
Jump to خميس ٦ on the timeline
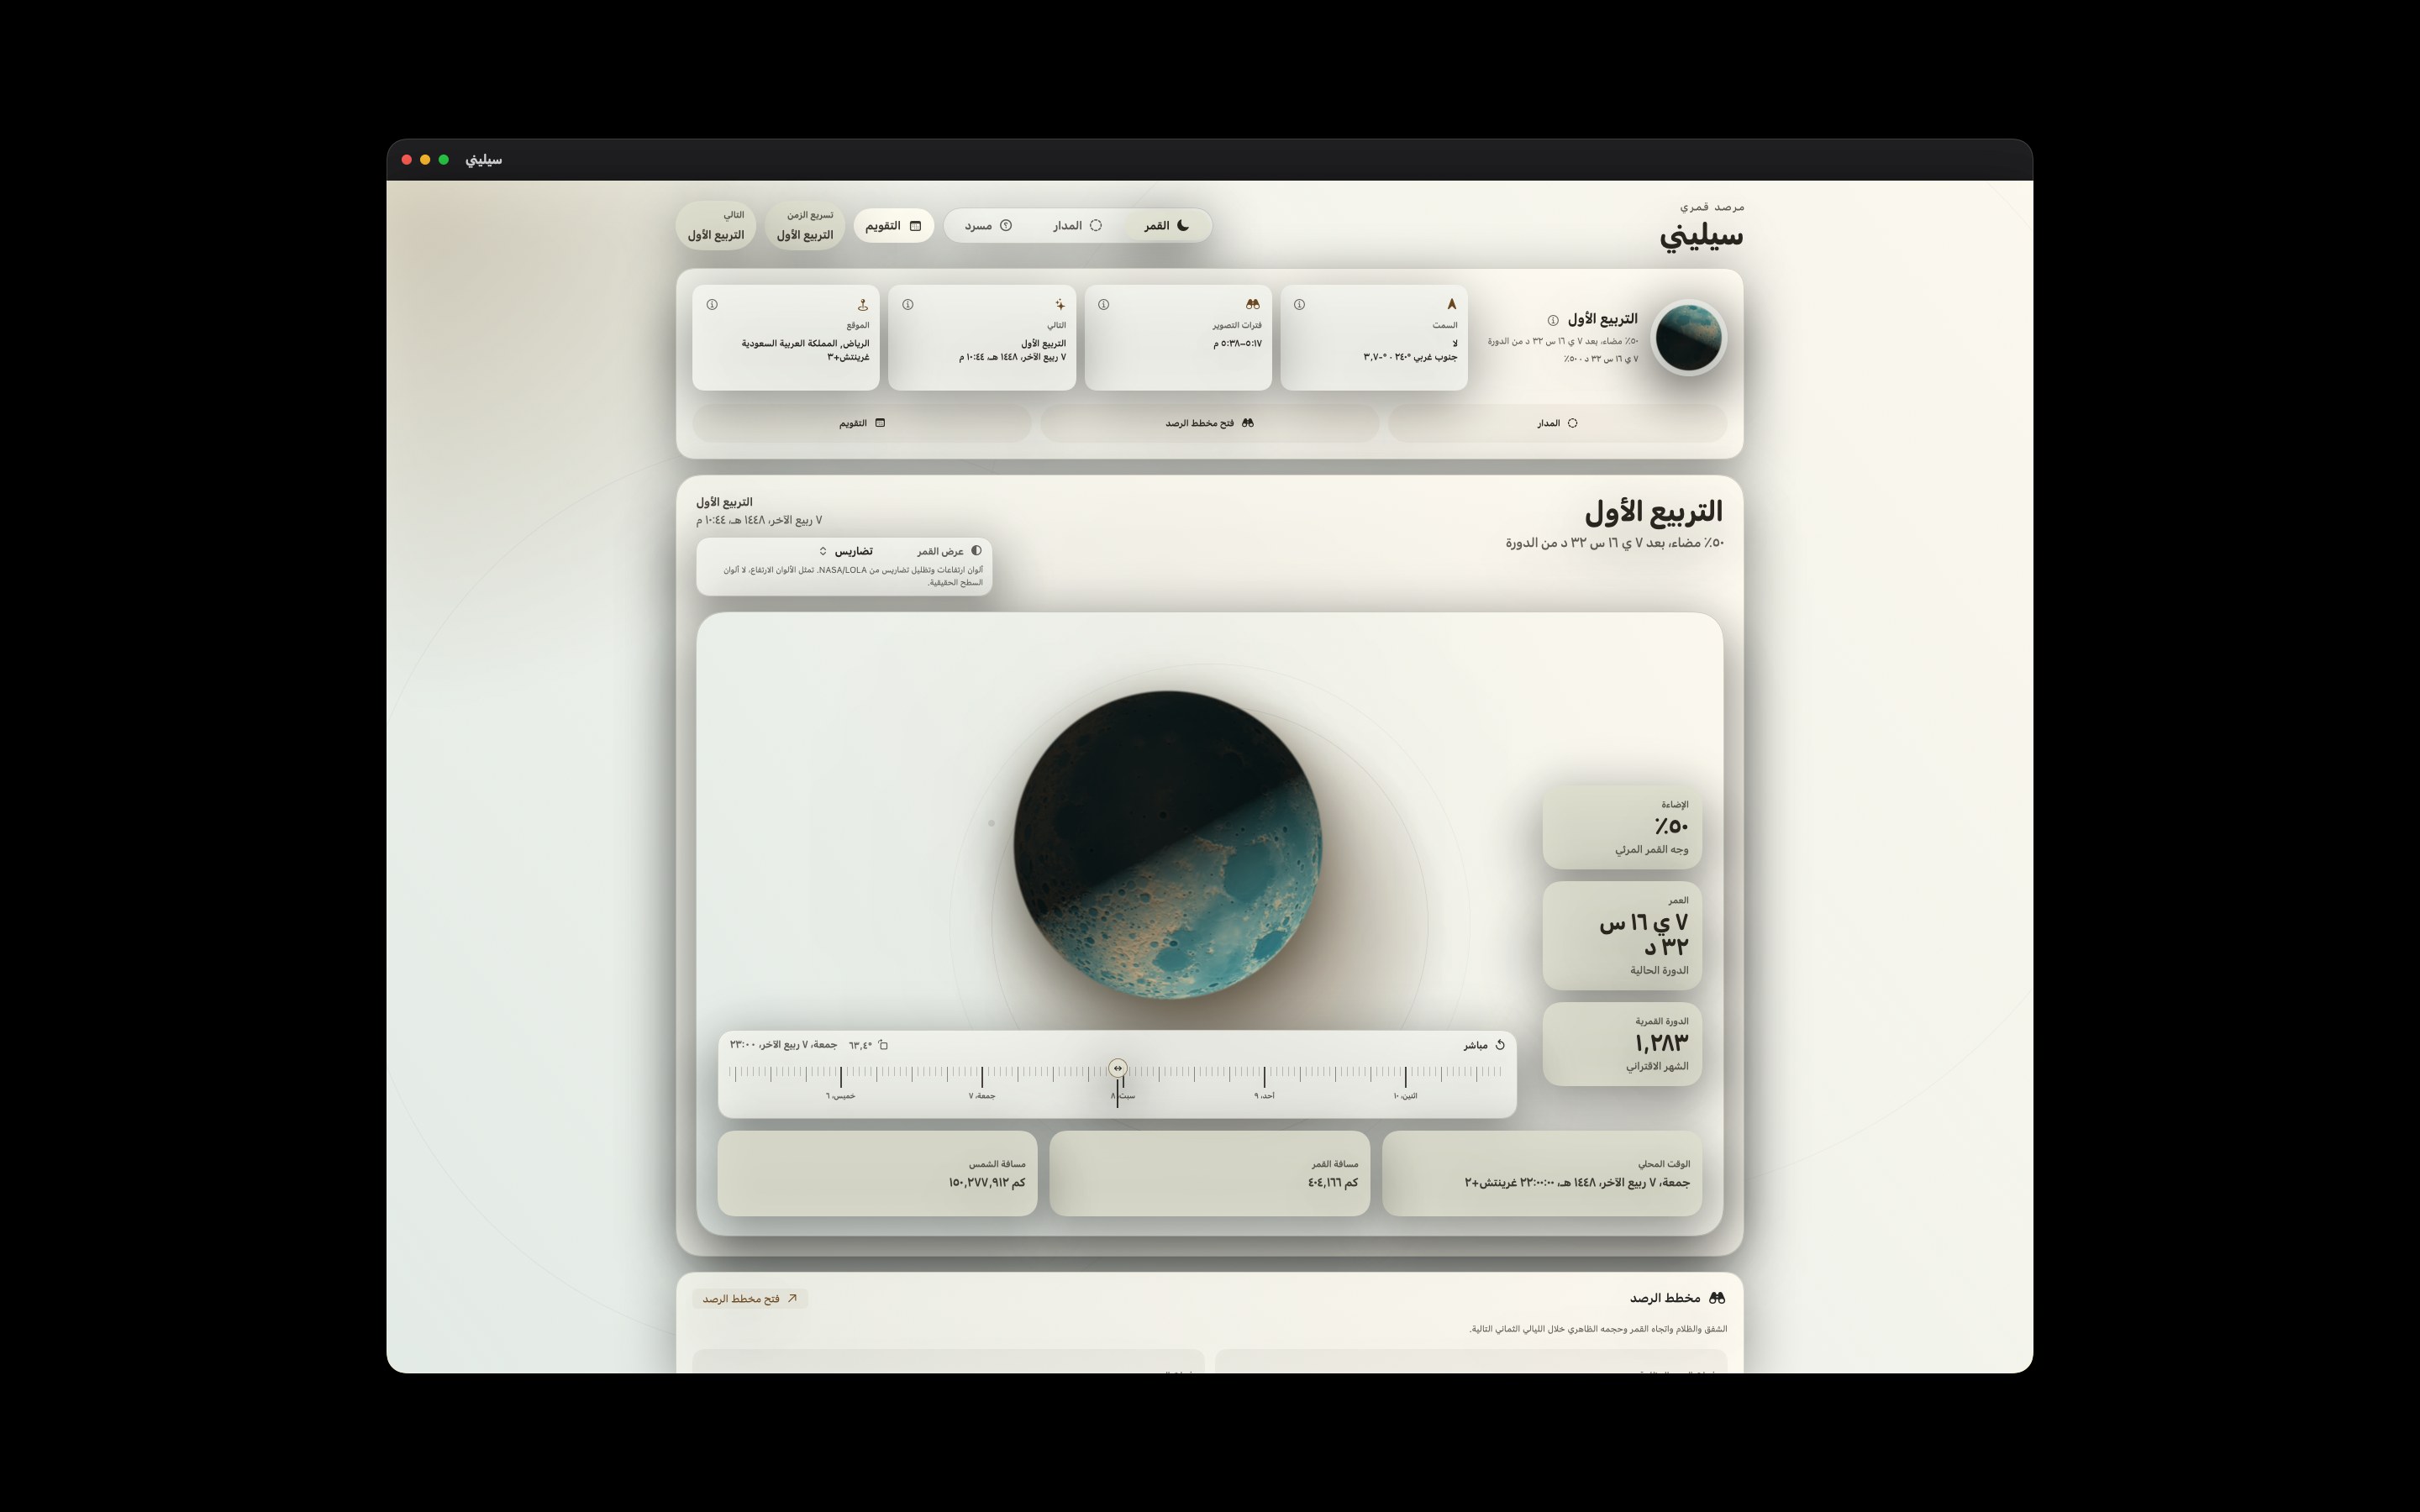coord(840,1096)
